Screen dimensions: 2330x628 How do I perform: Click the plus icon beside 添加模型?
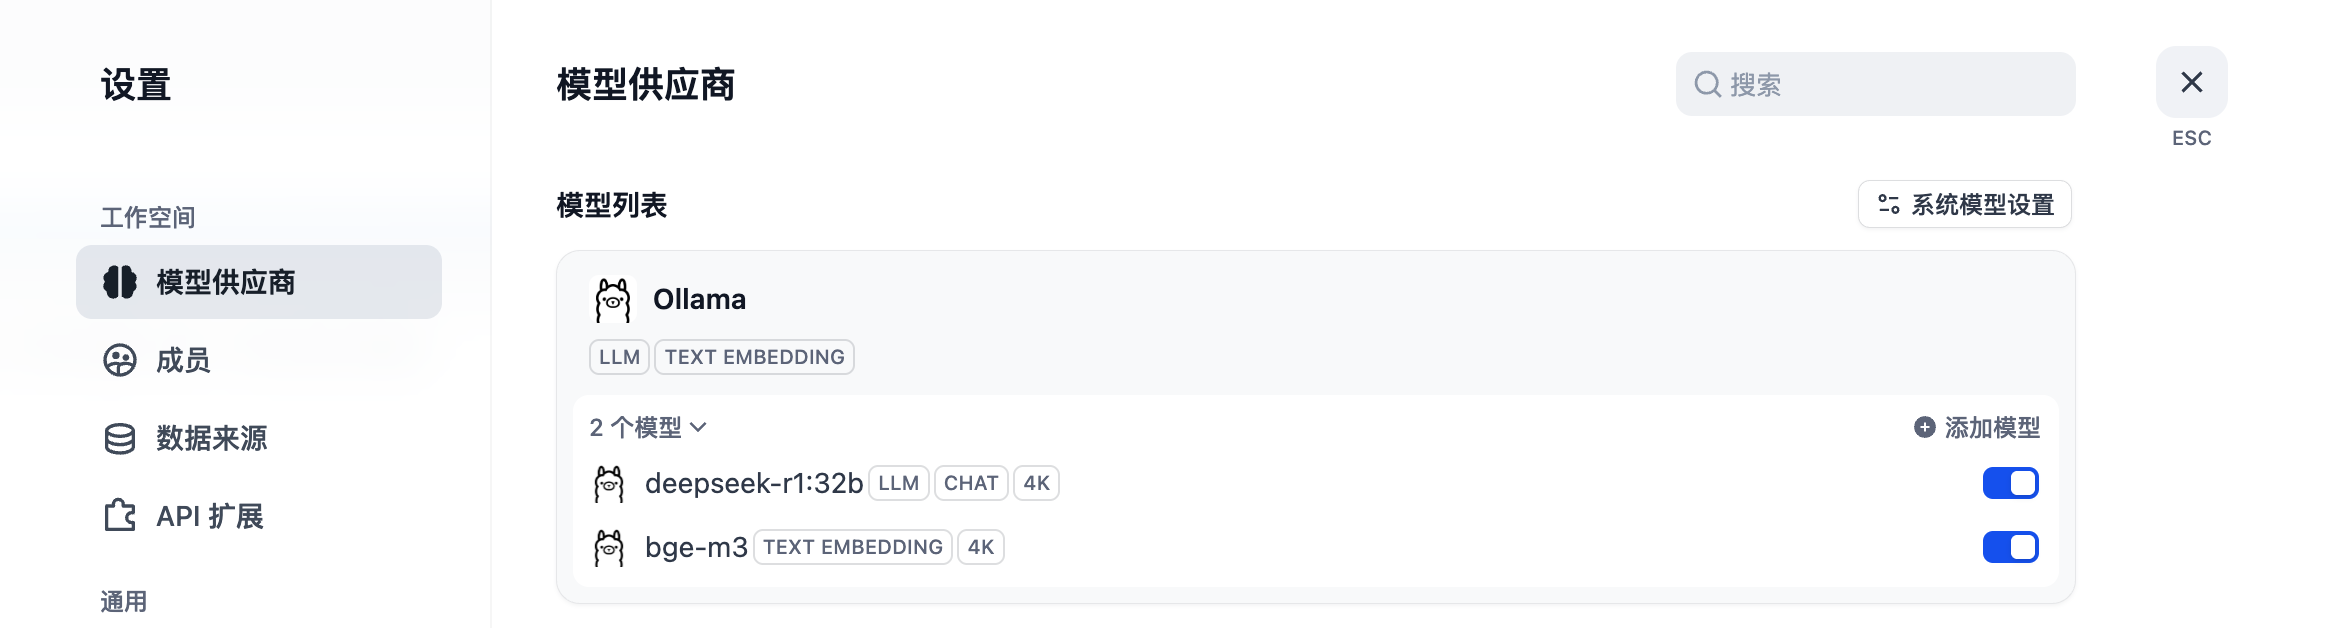point(1924,428)
